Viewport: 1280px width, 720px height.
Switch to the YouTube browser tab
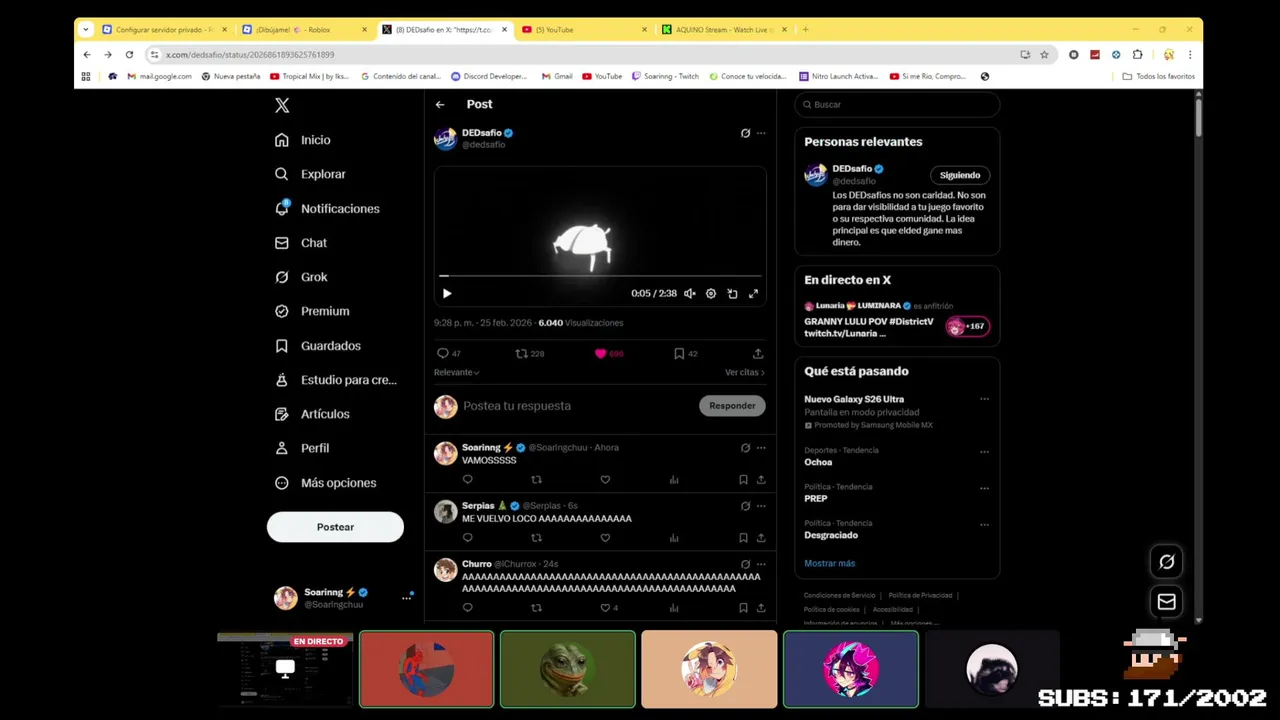585,30
